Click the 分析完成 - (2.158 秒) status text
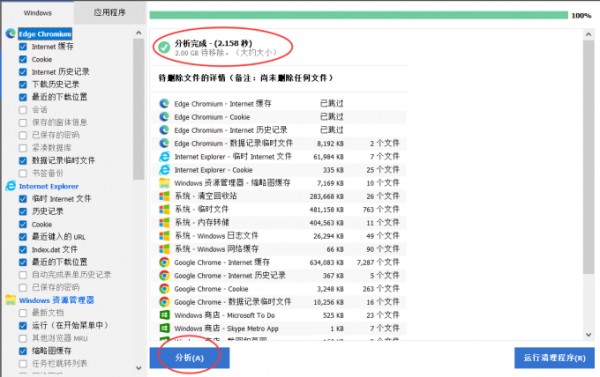The image size is (600, 377). [x=214, y=43]
